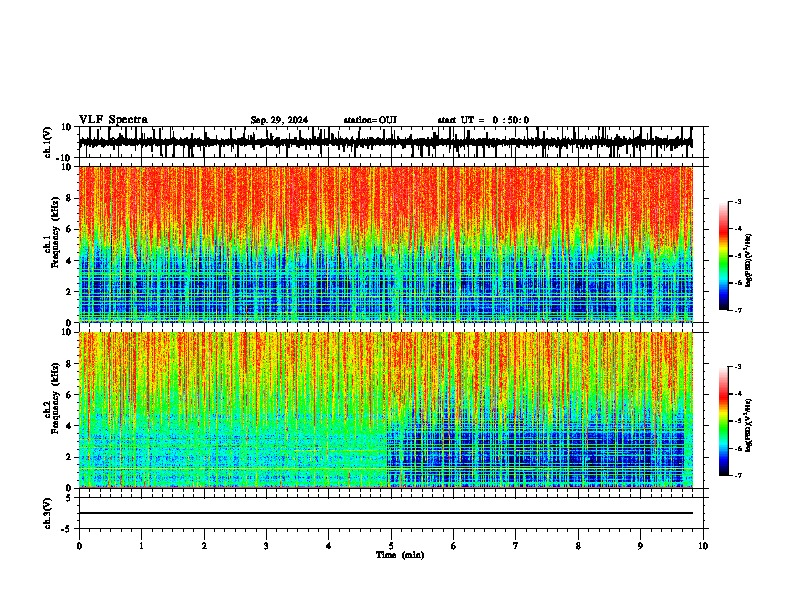Viewport: 792px width, 612px height.
Task: Click the date 'Sep. 29, 2024'
Action: click(x=279, y=120)
